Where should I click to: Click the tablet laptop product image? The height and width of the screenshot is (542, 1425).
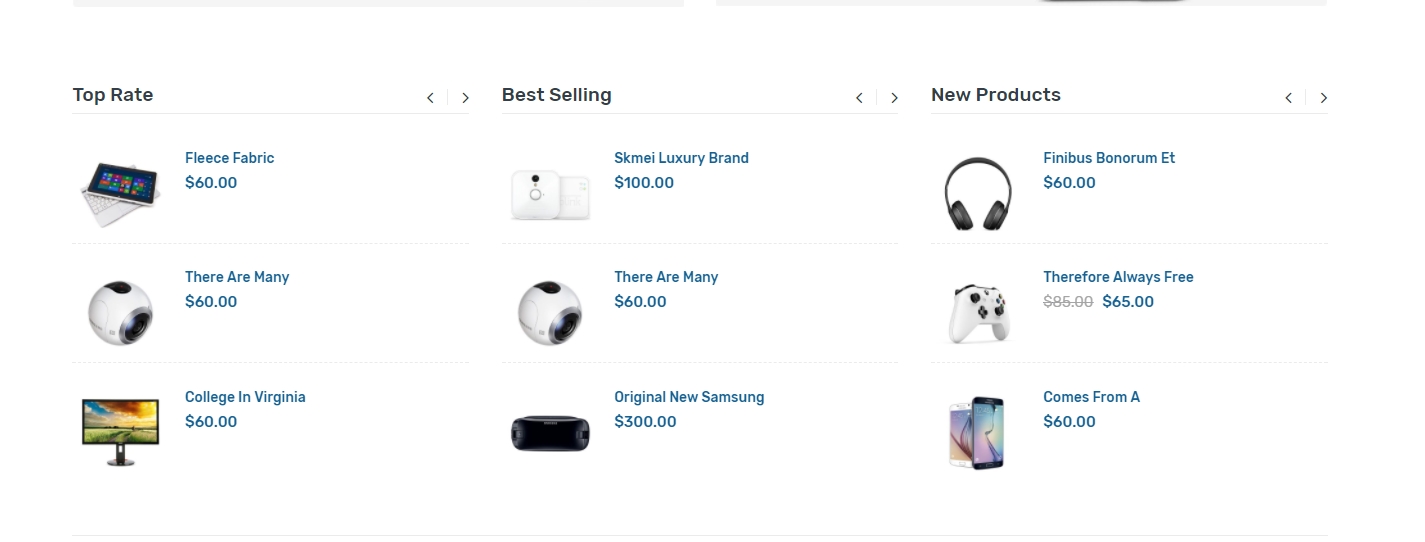tap(121, 192)
